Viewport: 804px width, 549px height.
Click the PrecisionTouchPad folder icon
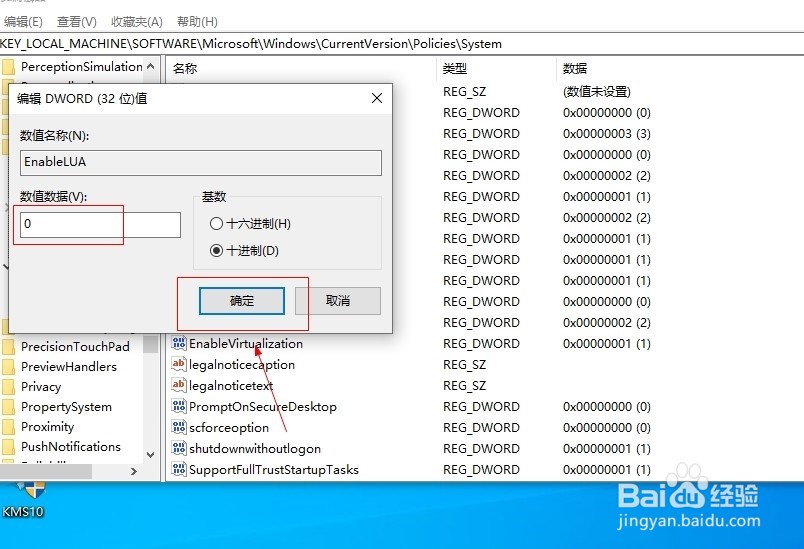point(8,347)
